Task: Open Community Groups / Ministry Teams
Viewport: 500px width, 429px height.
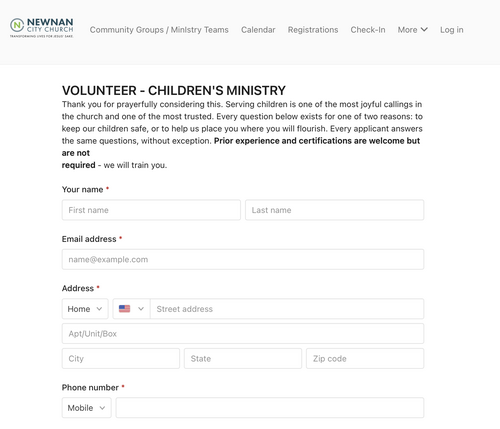Action: [159, 30]
